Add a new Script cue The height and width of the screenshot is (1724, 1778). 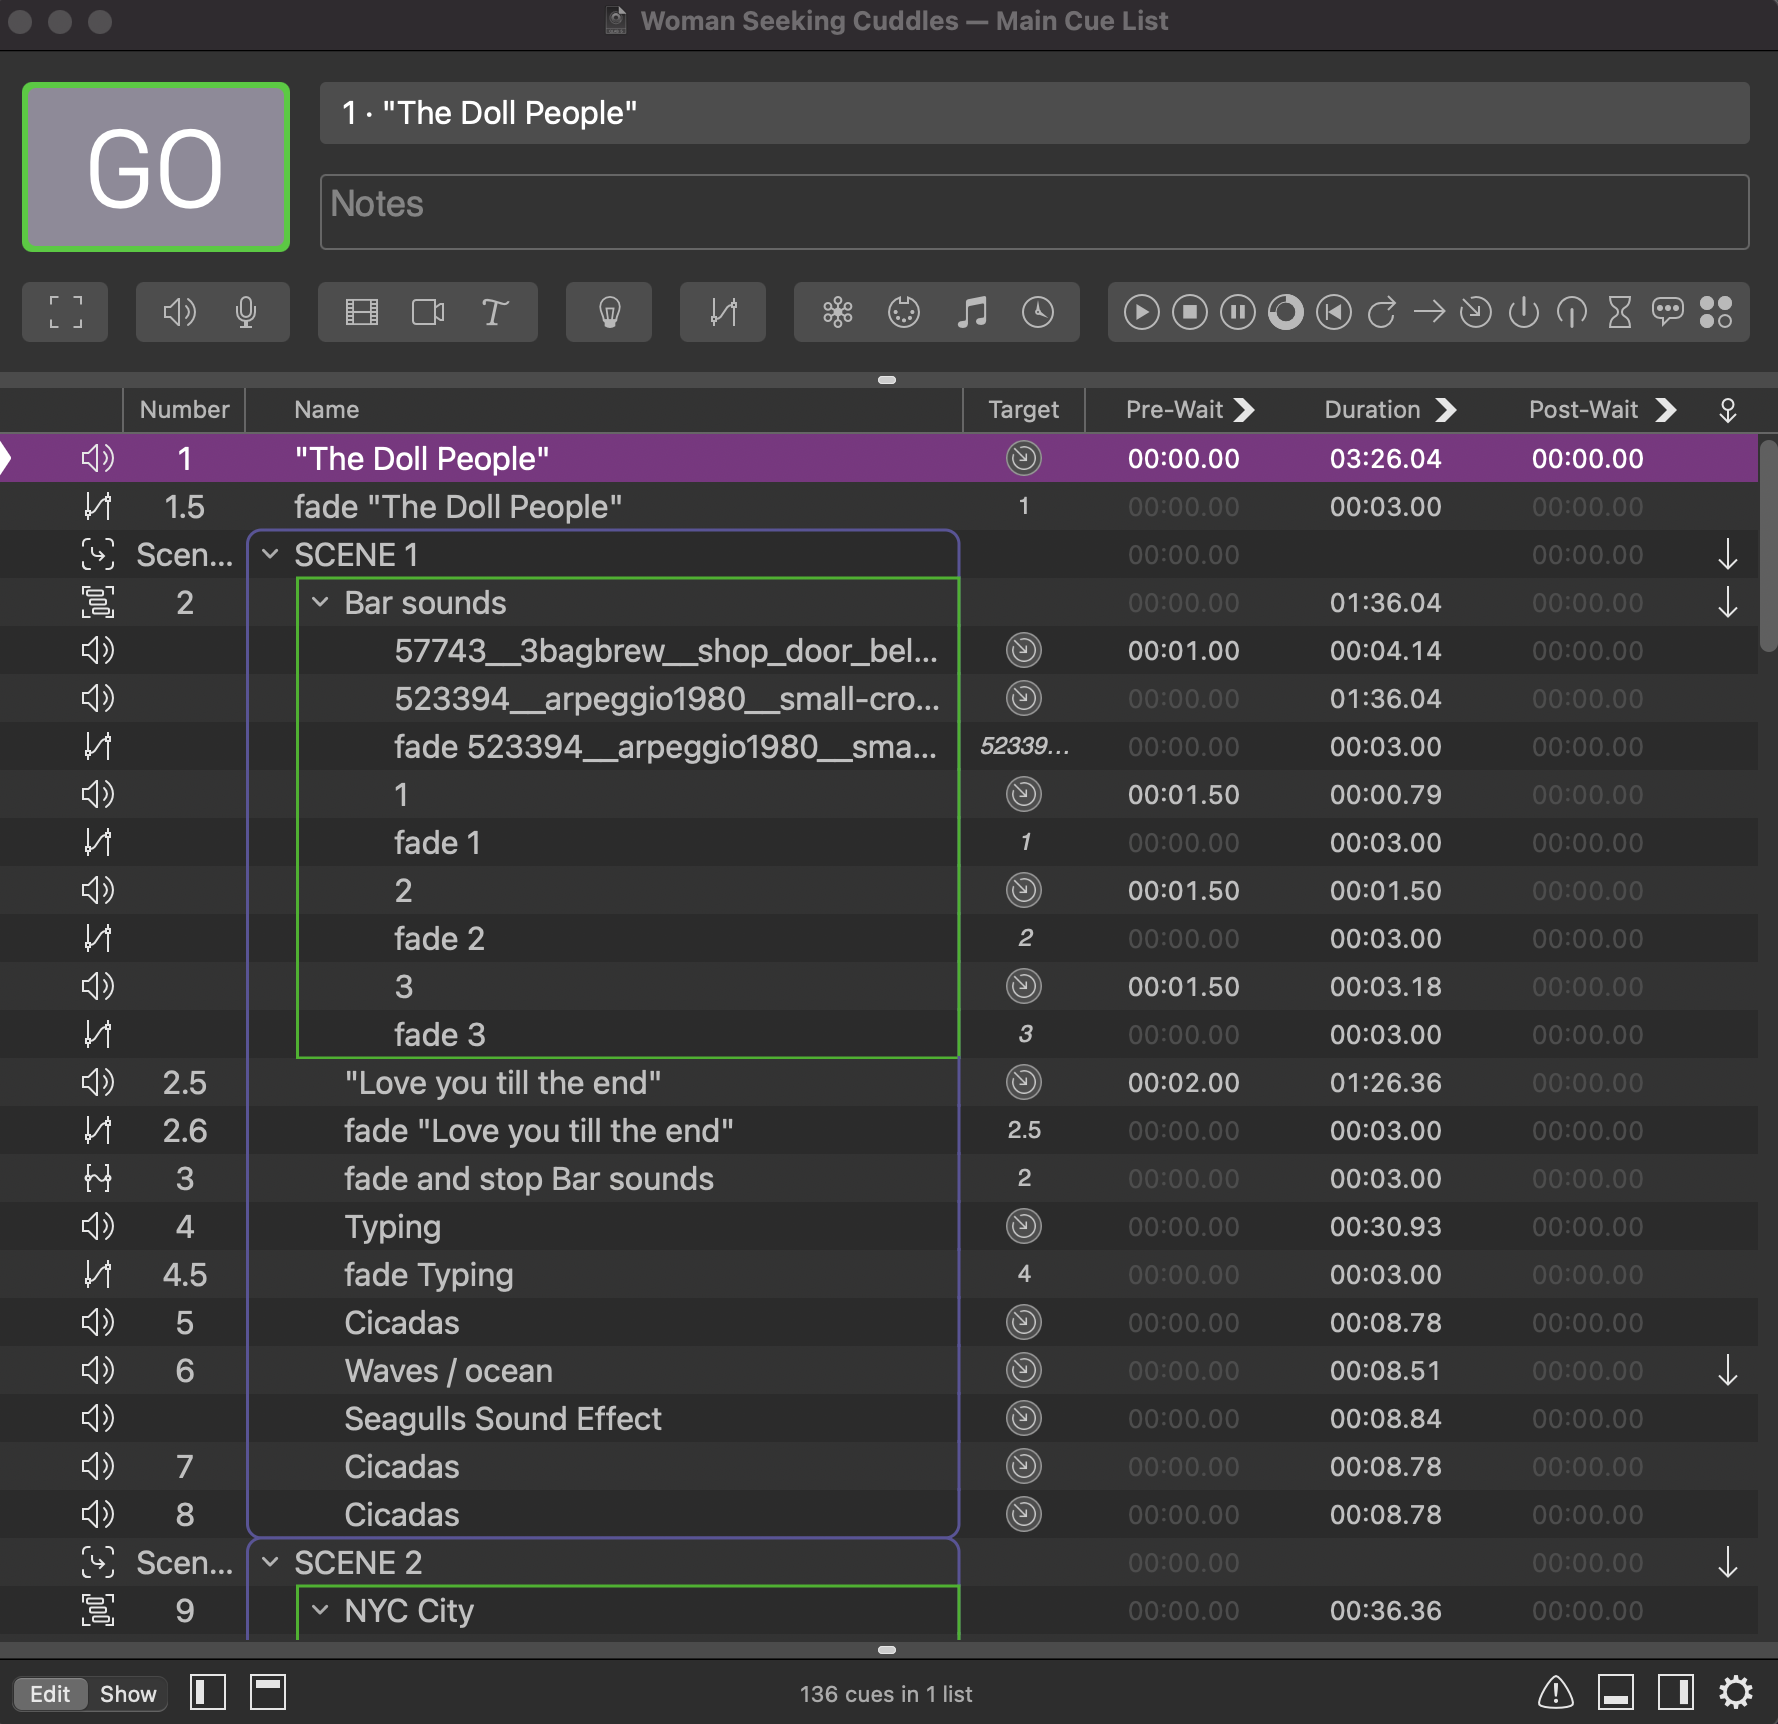(x=1716, y=312)
